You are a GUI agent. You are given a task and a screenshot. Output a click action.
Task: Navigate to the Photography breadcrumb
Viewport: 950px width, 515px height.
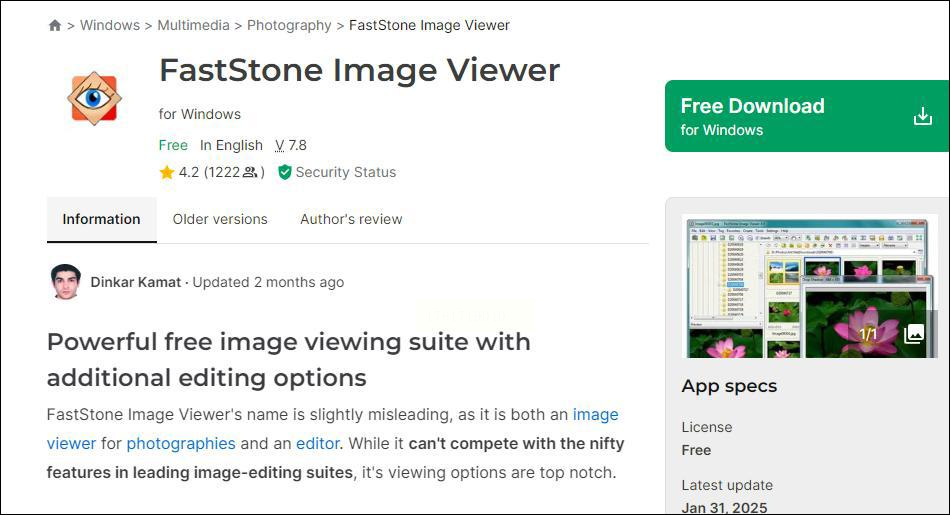tap(289, 25)
